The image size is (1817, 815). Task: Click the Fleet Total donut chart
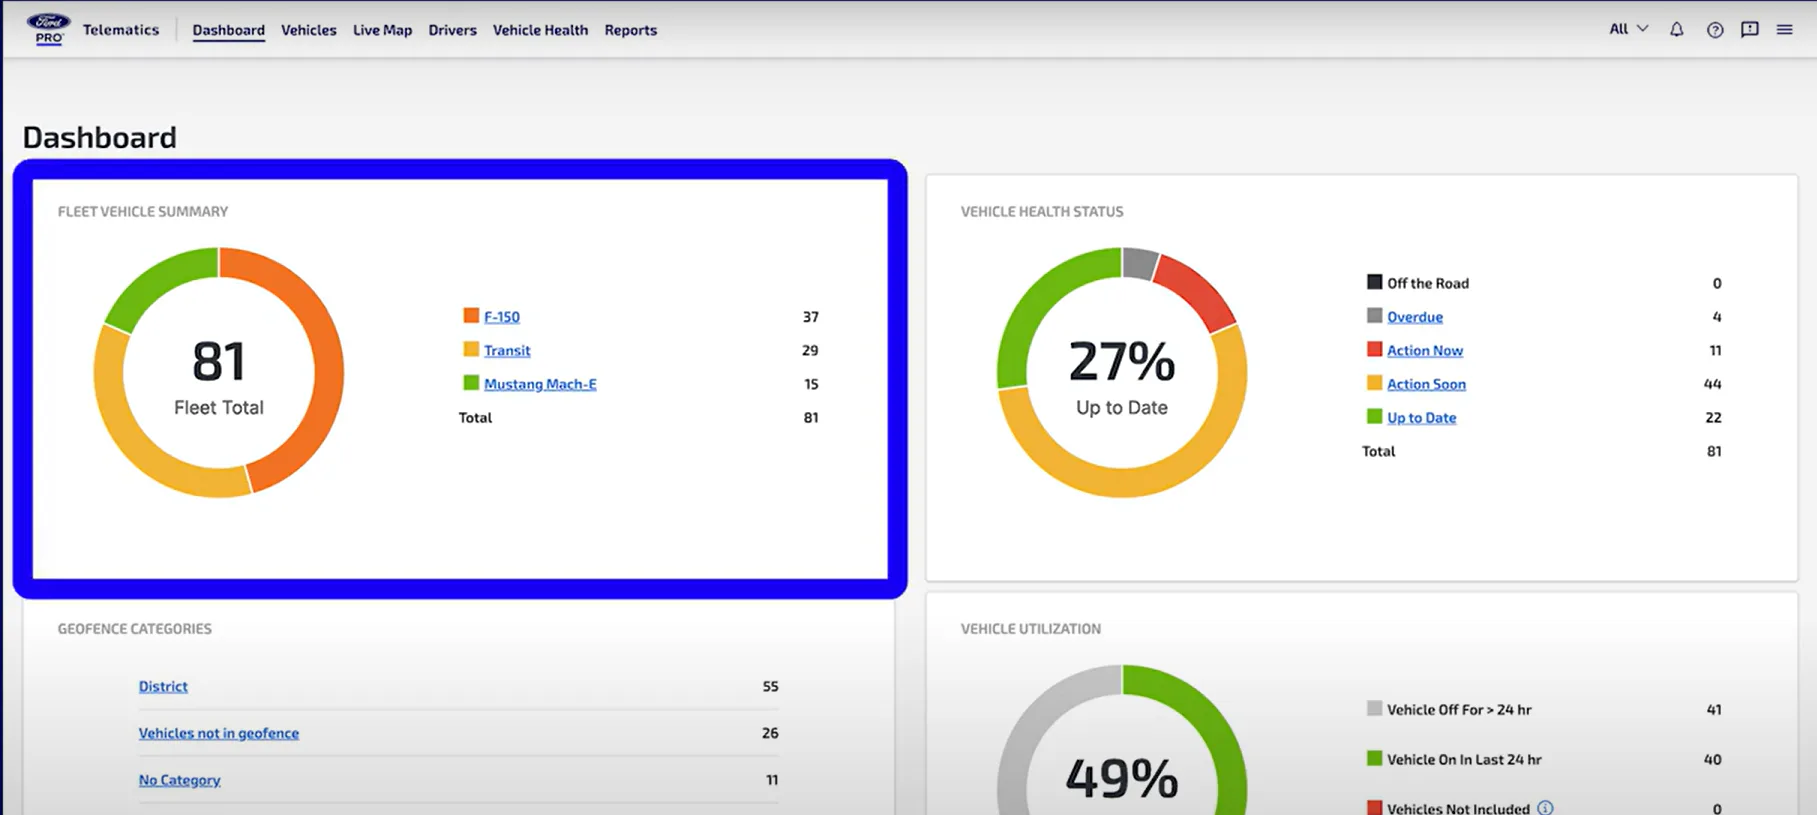click(x=219, y=372)
